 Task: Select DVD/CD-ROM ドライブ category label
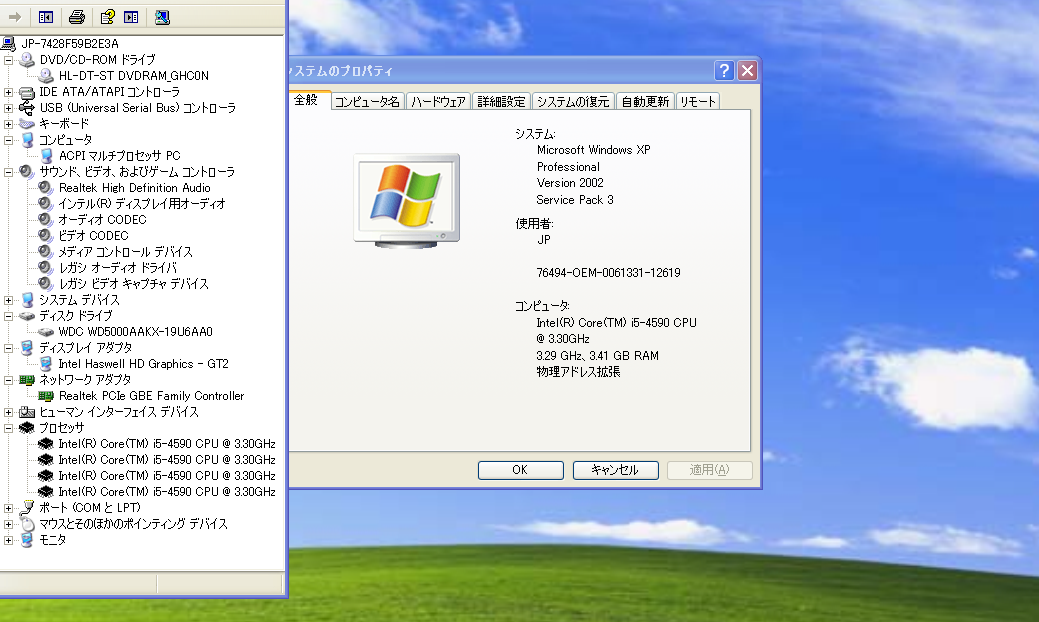coord(97,60)
